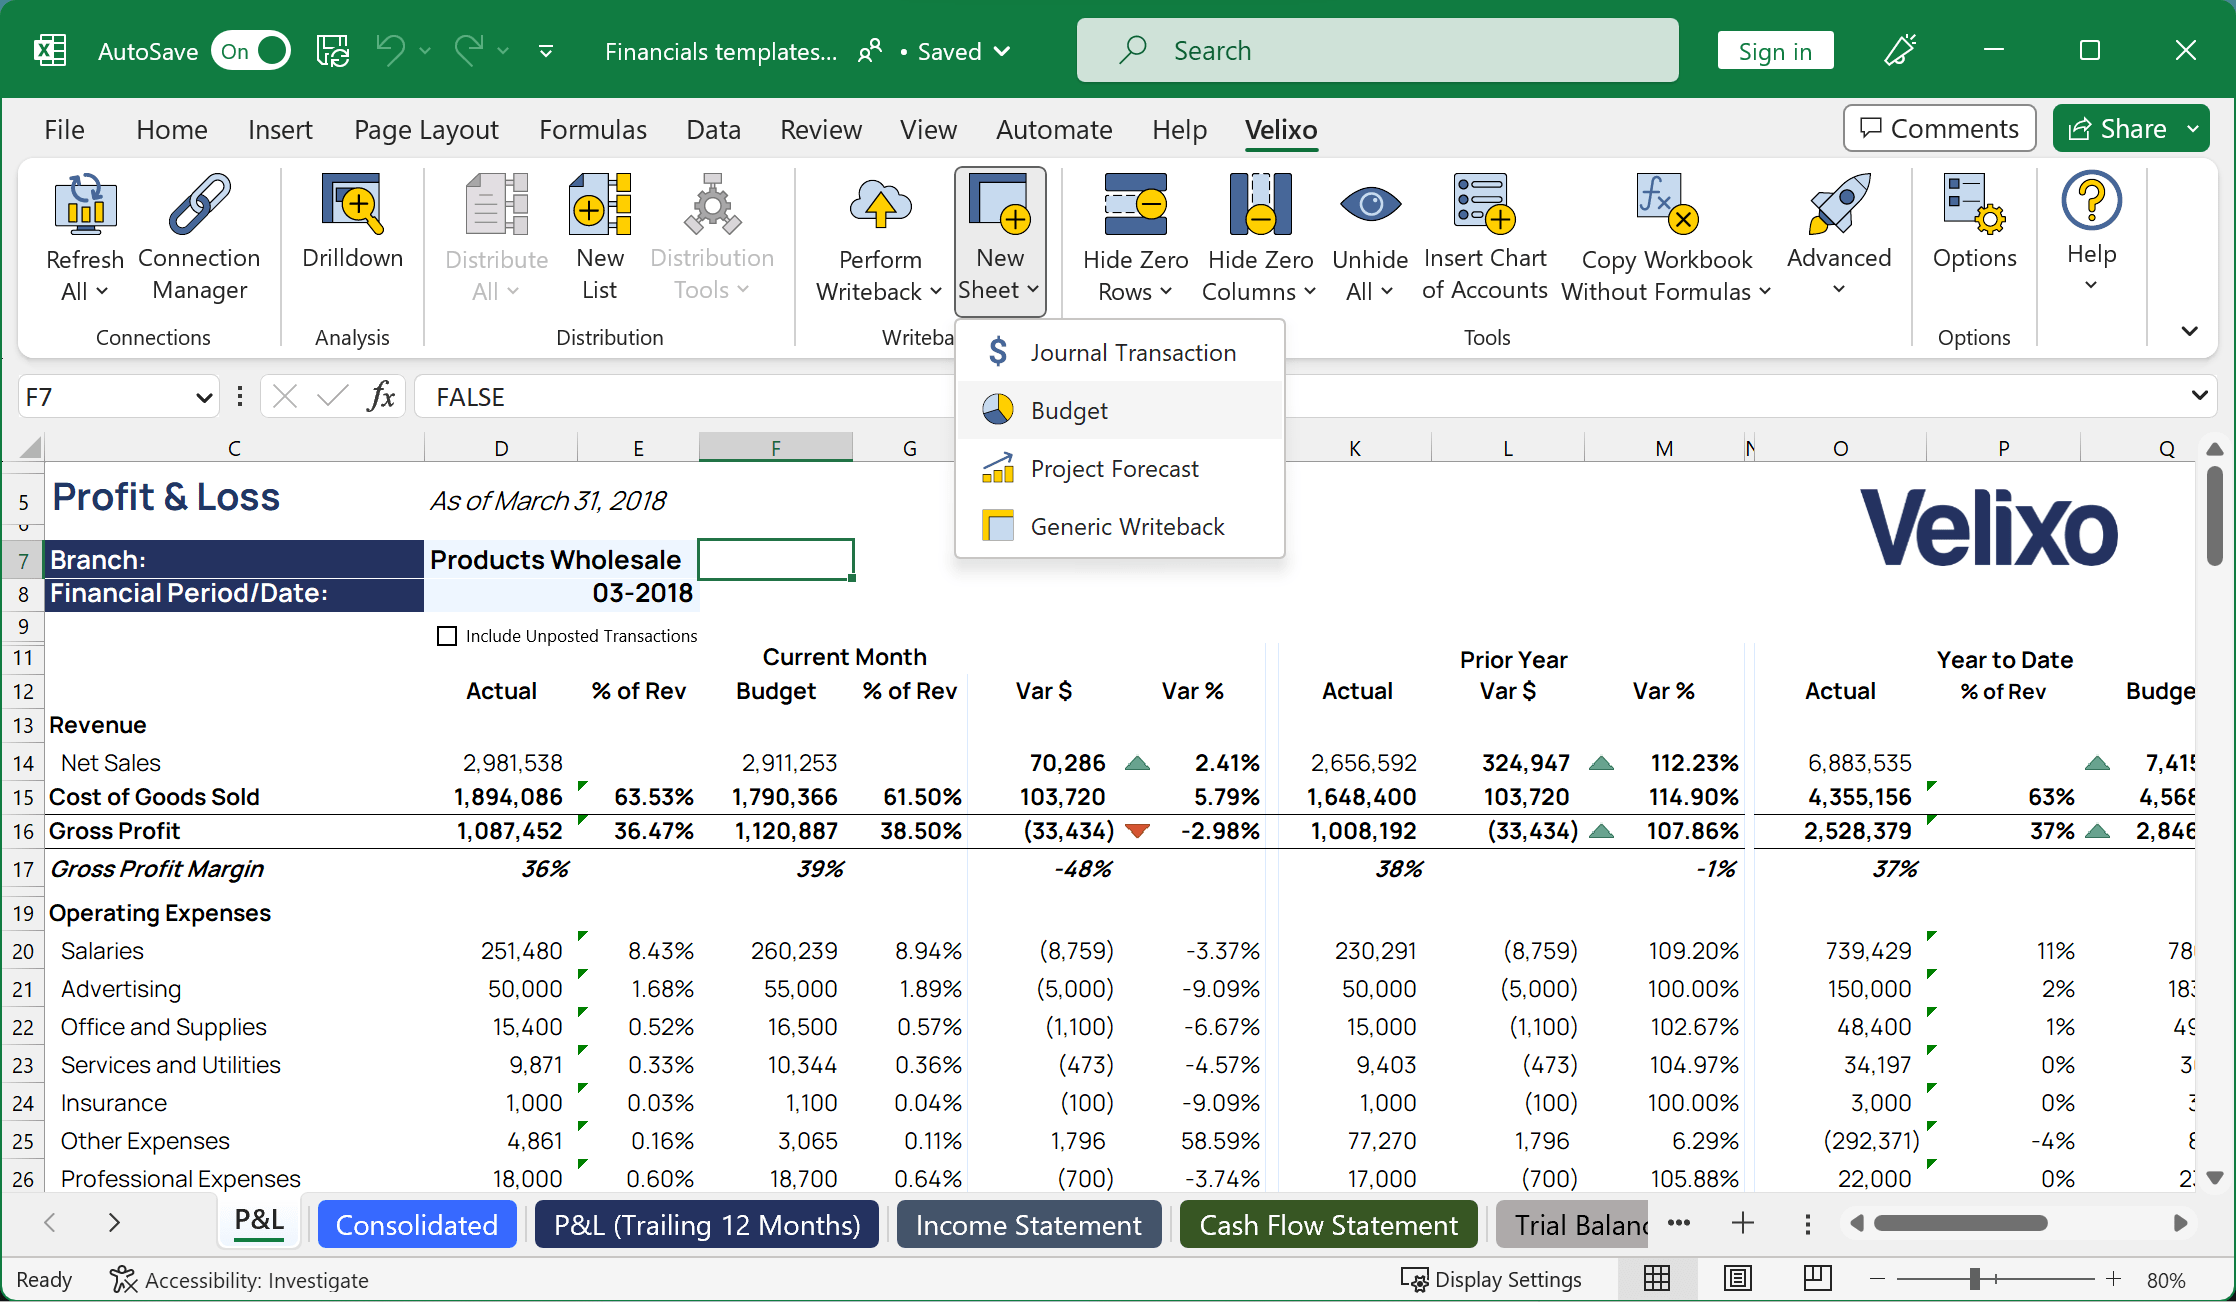Check Include Unposted Transactions box
Image resolution: width=2236 pixels, height=1302 pixels.
pos(447,636)
